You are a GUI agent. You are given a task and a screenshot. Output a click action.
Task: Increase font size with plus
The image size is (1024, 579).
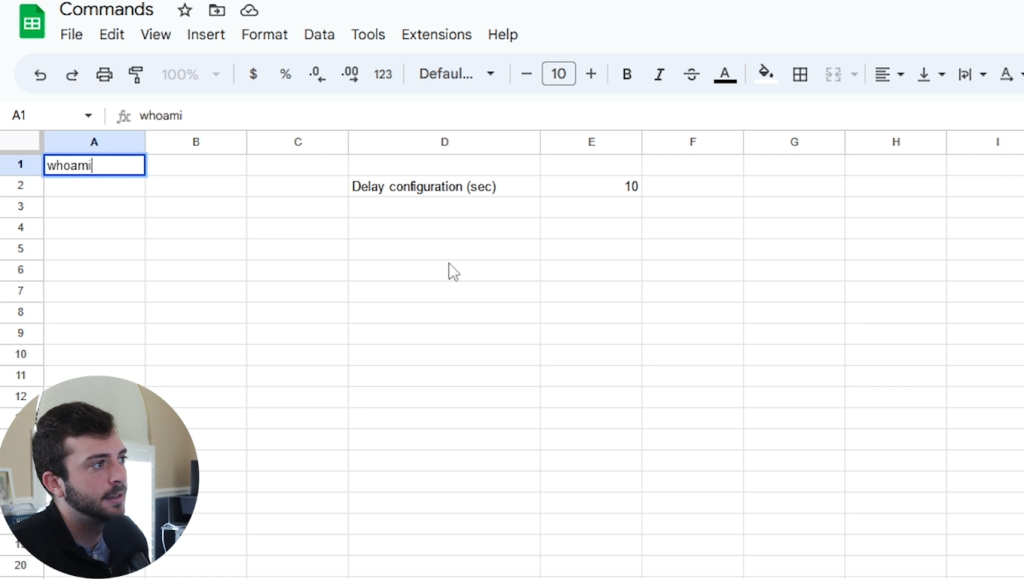[591, 74]
